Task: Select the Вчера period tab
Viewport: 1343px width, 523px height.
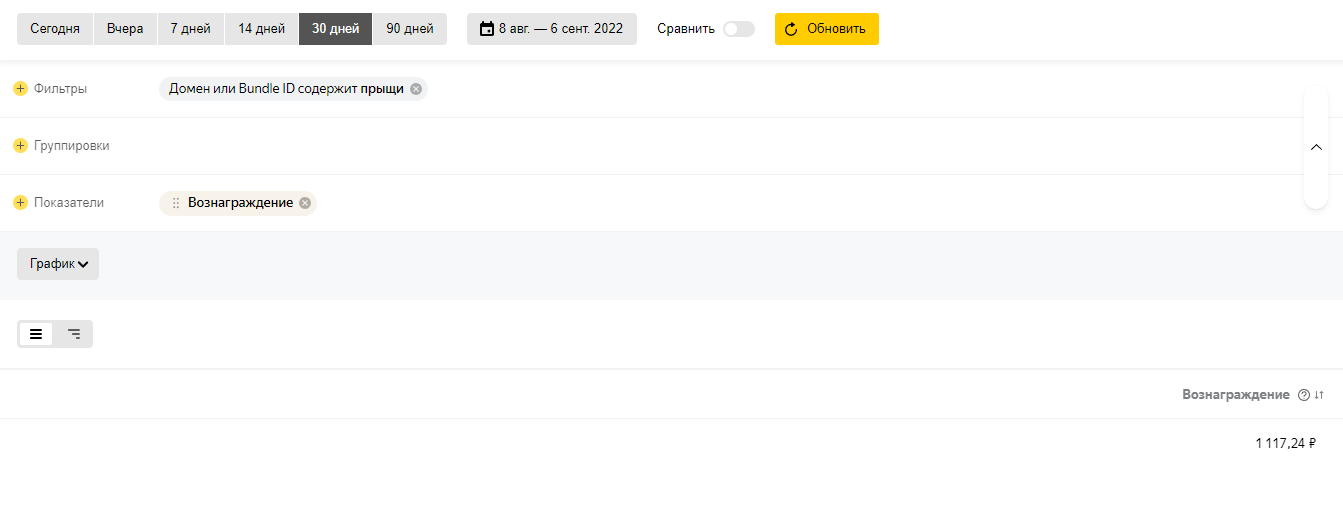Action: click(x=125, y=29)
